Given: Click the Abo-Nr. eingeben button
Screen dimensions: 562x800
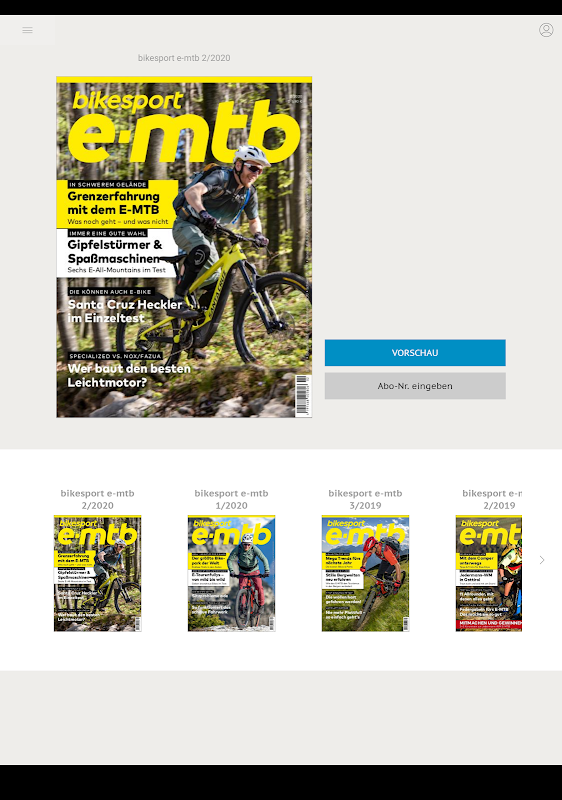Looking at the screenshot, I should pyautogui.click(x=415, y=386).
